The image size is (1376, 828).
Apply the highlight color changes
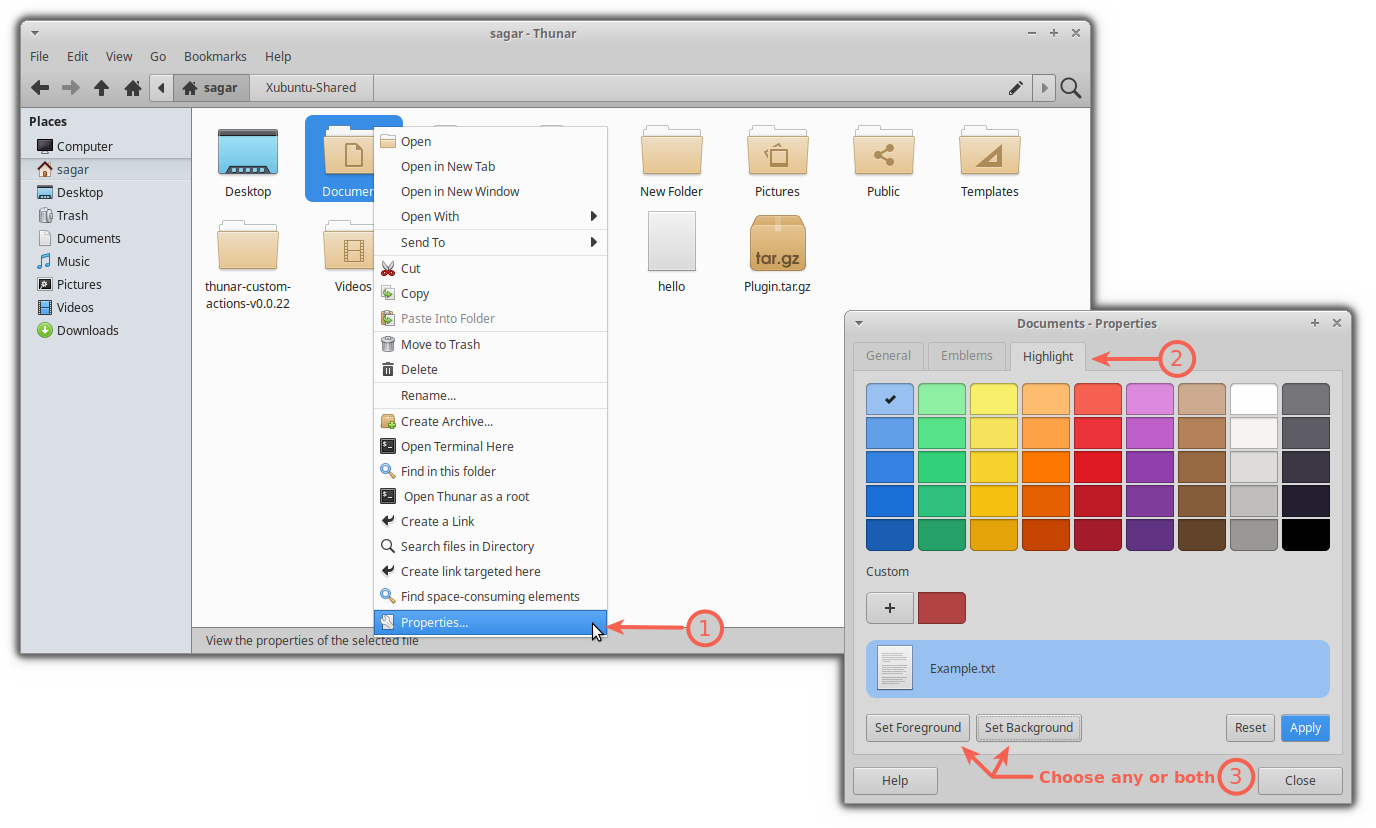[x=1305, y=728]
